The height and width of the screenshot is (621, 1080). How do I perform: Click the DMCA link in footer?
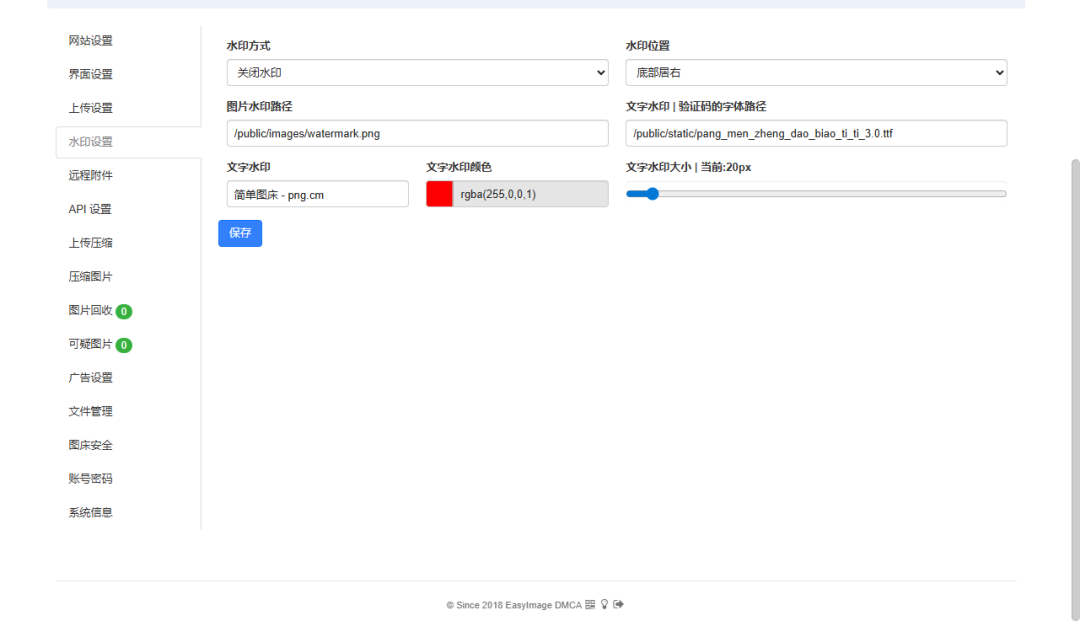point(568,605)
